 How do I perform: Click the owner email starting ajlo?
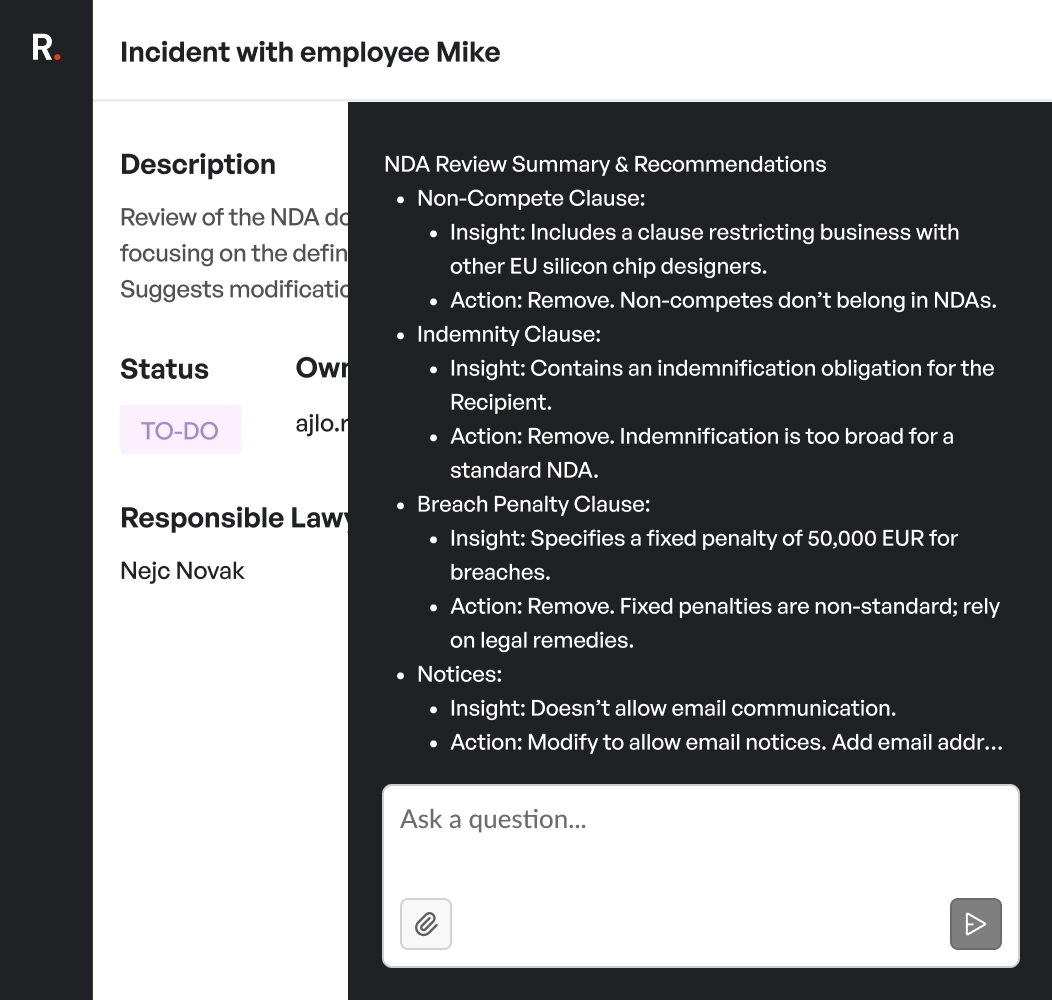coord(321,423)
